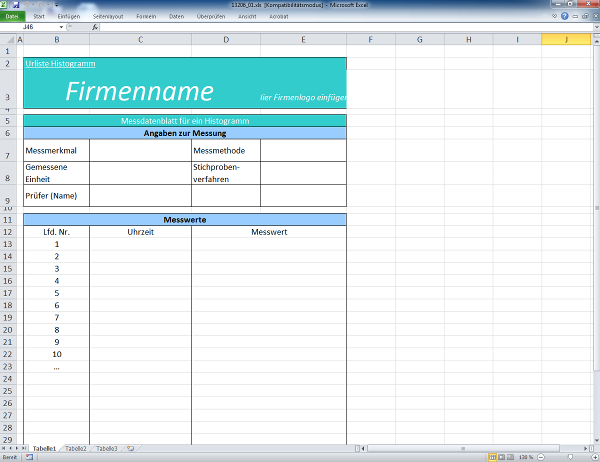The width and height of the screenshot is (600, 462).
Task: Click the Firmenname title cell
Action: pyautogui.click(x=140, y=92)
